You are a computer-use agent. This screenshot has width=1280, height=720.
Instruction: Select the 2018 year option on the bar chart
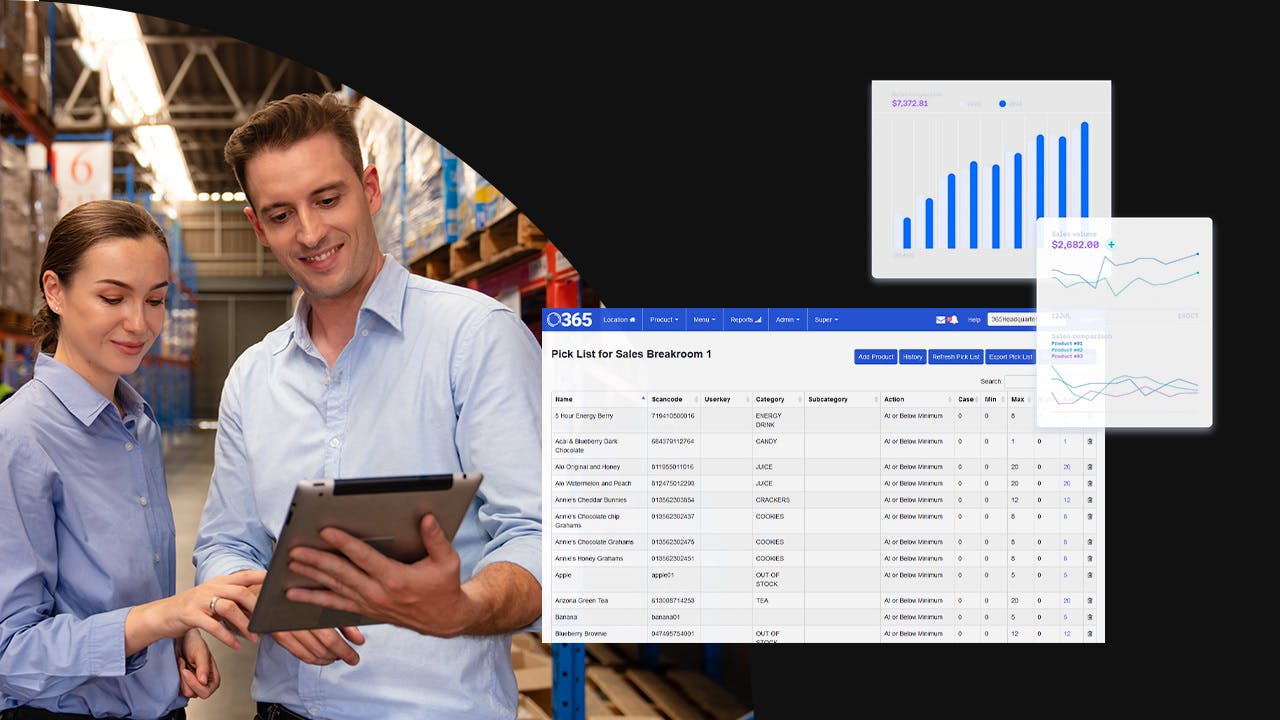pyautogui.click(x=1003, y=103)
